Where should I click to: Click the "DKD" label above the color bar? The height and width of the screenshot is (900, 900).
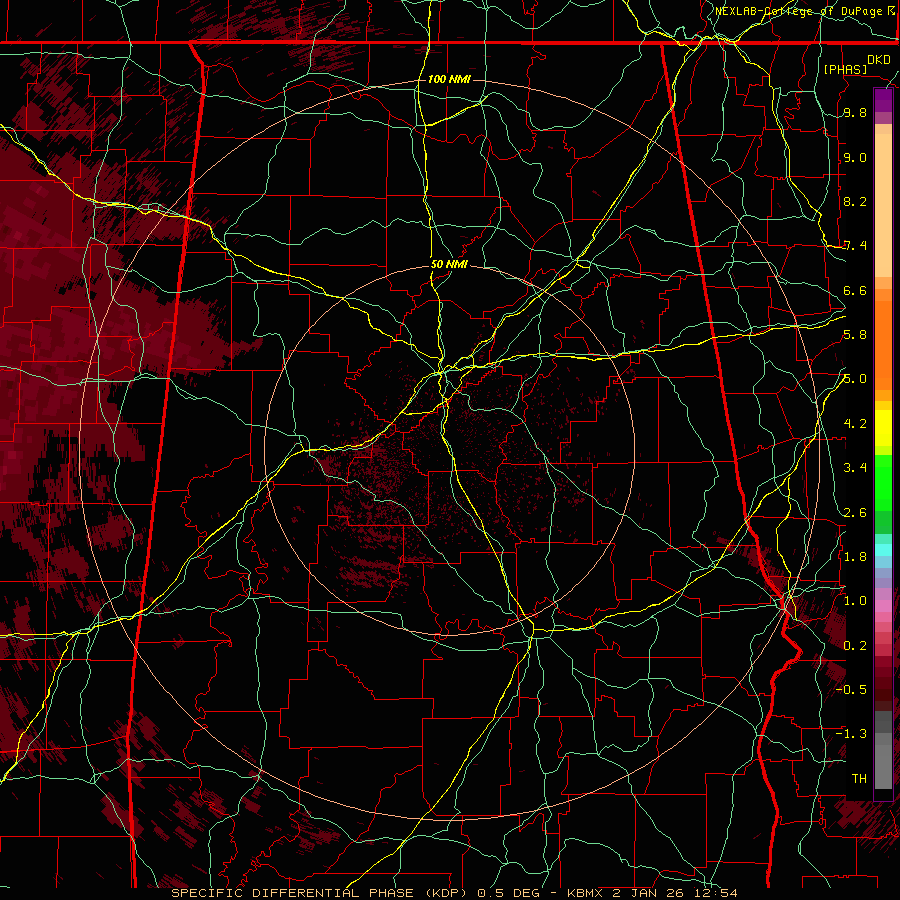coord(879,60)
